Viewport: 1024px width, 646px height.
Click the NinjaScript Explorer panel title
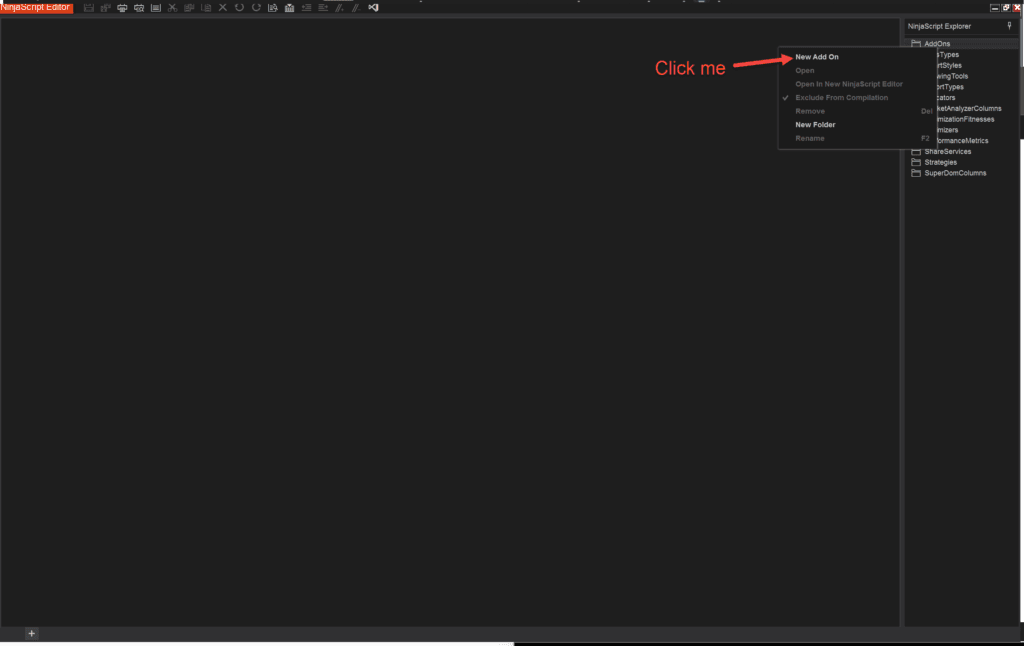click(939, 26)
